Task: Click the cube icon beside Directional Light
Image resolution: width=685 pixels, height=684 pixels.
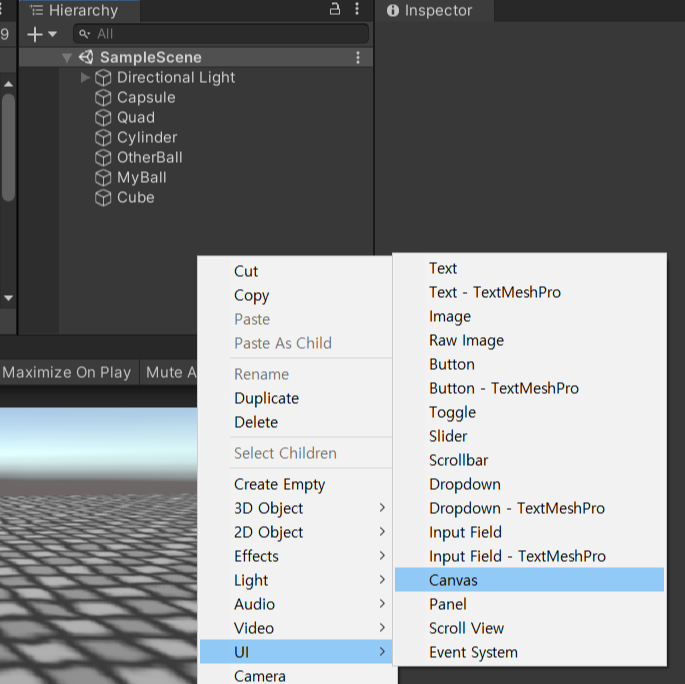Action: 103,78
